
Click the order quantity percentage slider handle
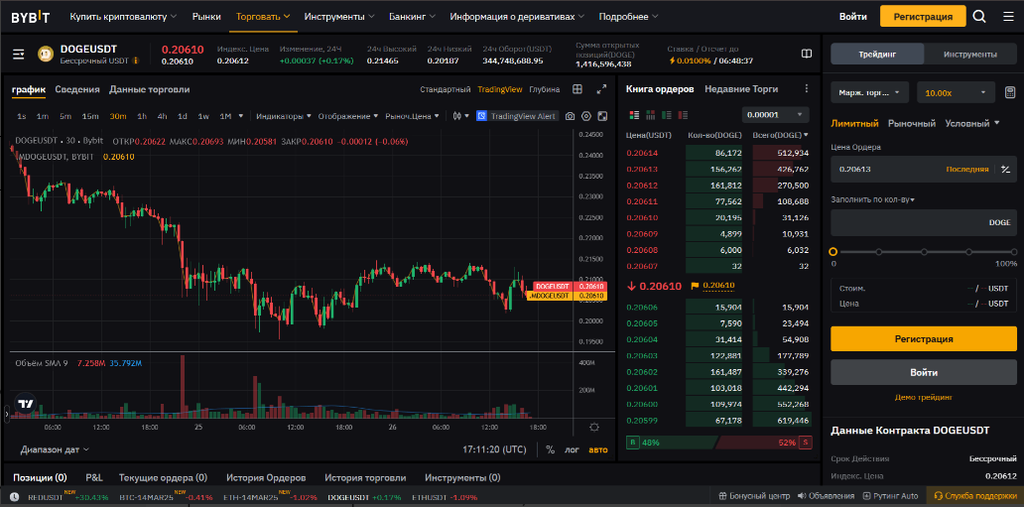(833, 252)
